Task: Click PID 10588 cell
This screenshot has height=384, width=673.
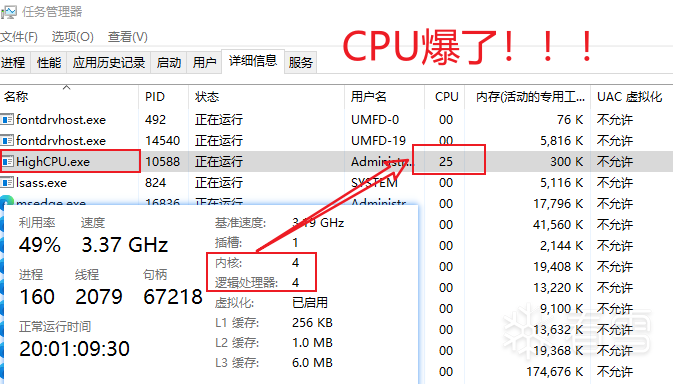Action: coord(163,161)
